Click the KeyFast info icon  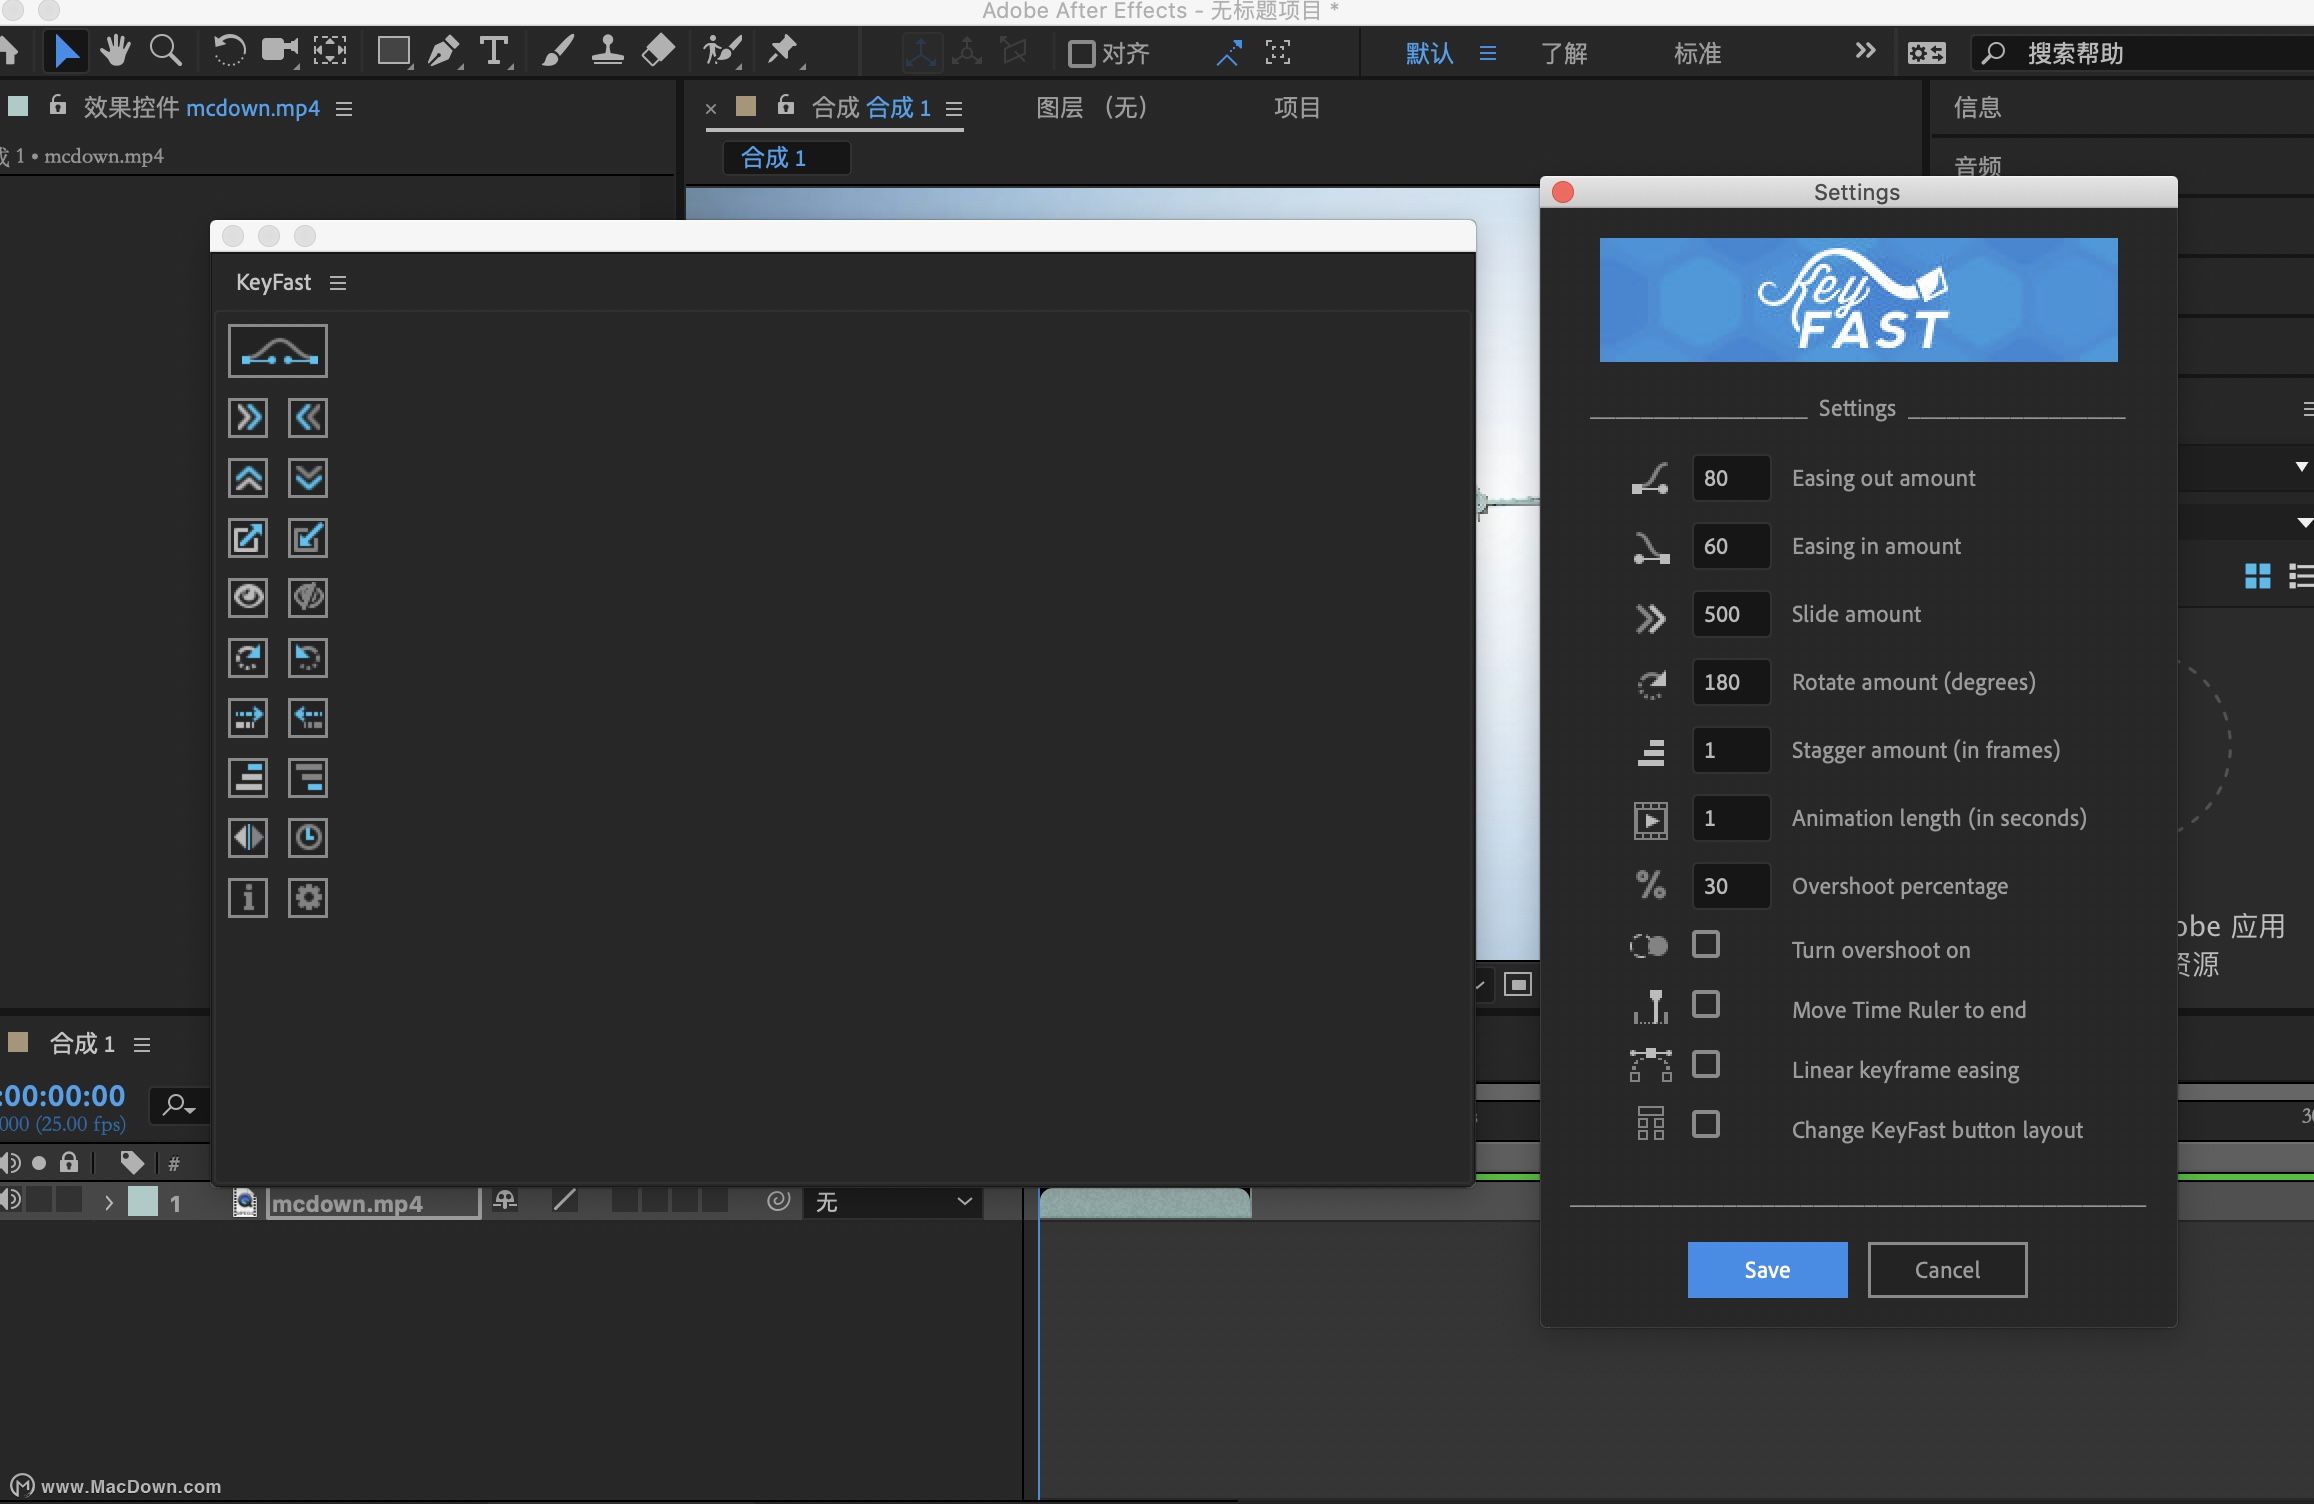click(248, 897)
